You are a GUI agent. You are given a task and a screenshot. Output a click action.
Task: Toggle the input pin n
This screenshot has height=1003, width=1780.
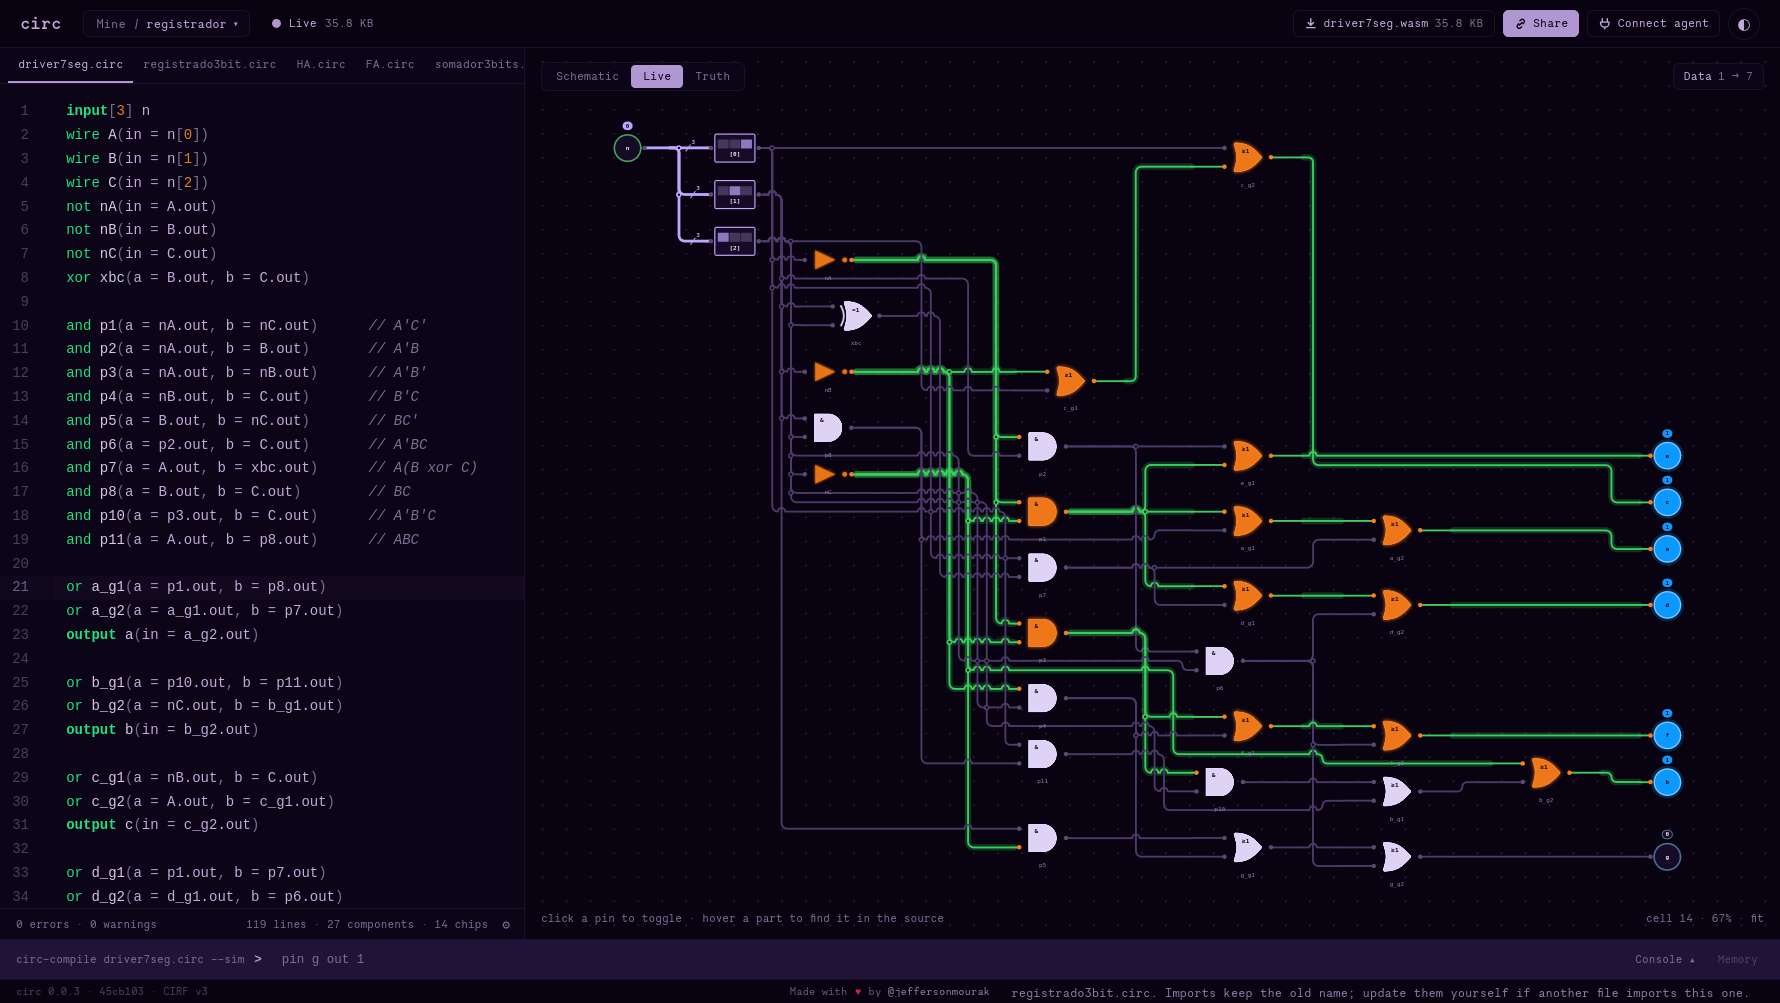[627, 148]
